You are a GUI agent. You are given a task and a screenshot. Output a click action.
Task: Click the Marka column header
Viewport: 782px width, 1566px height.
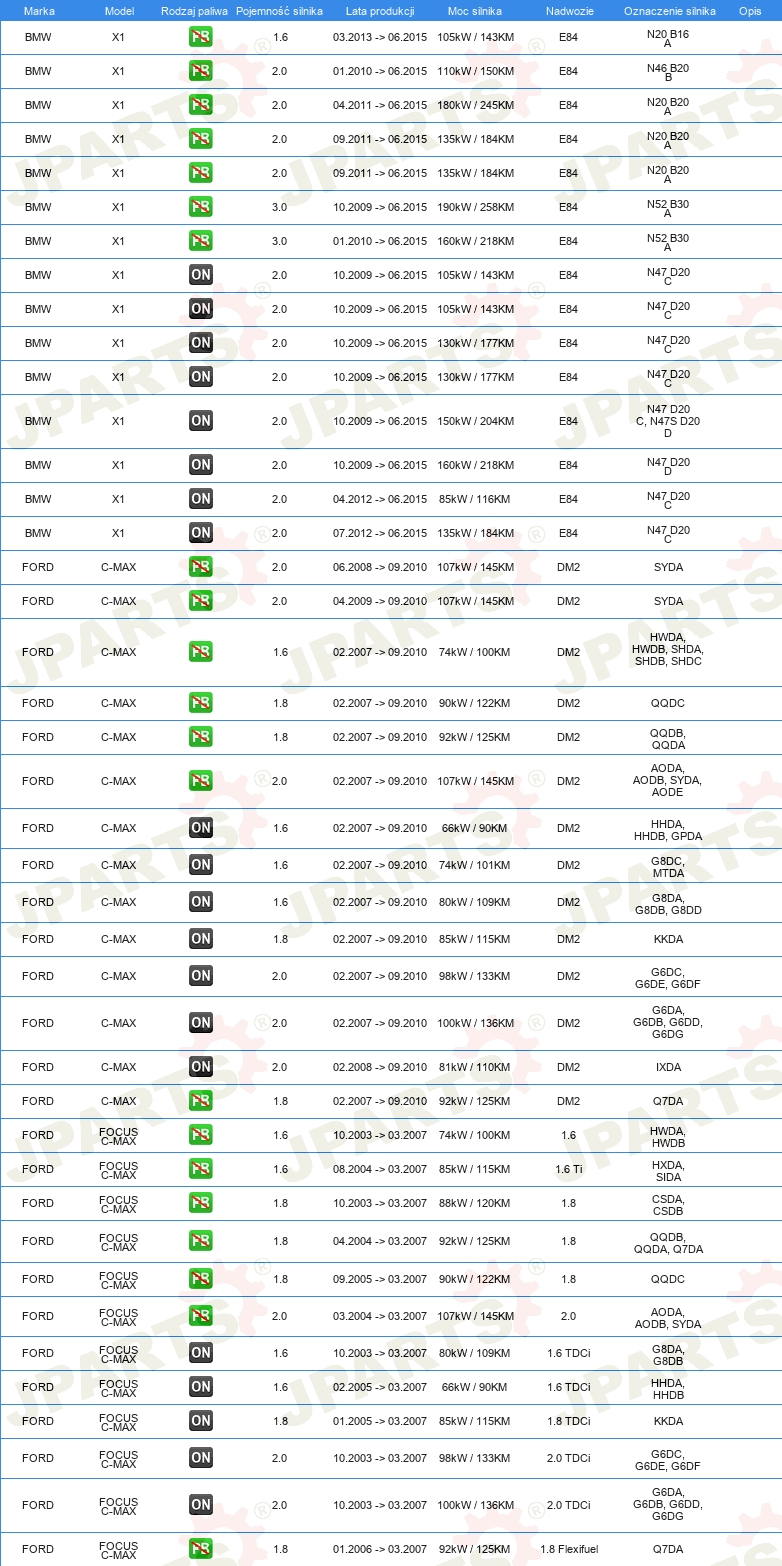pos(39,10)
